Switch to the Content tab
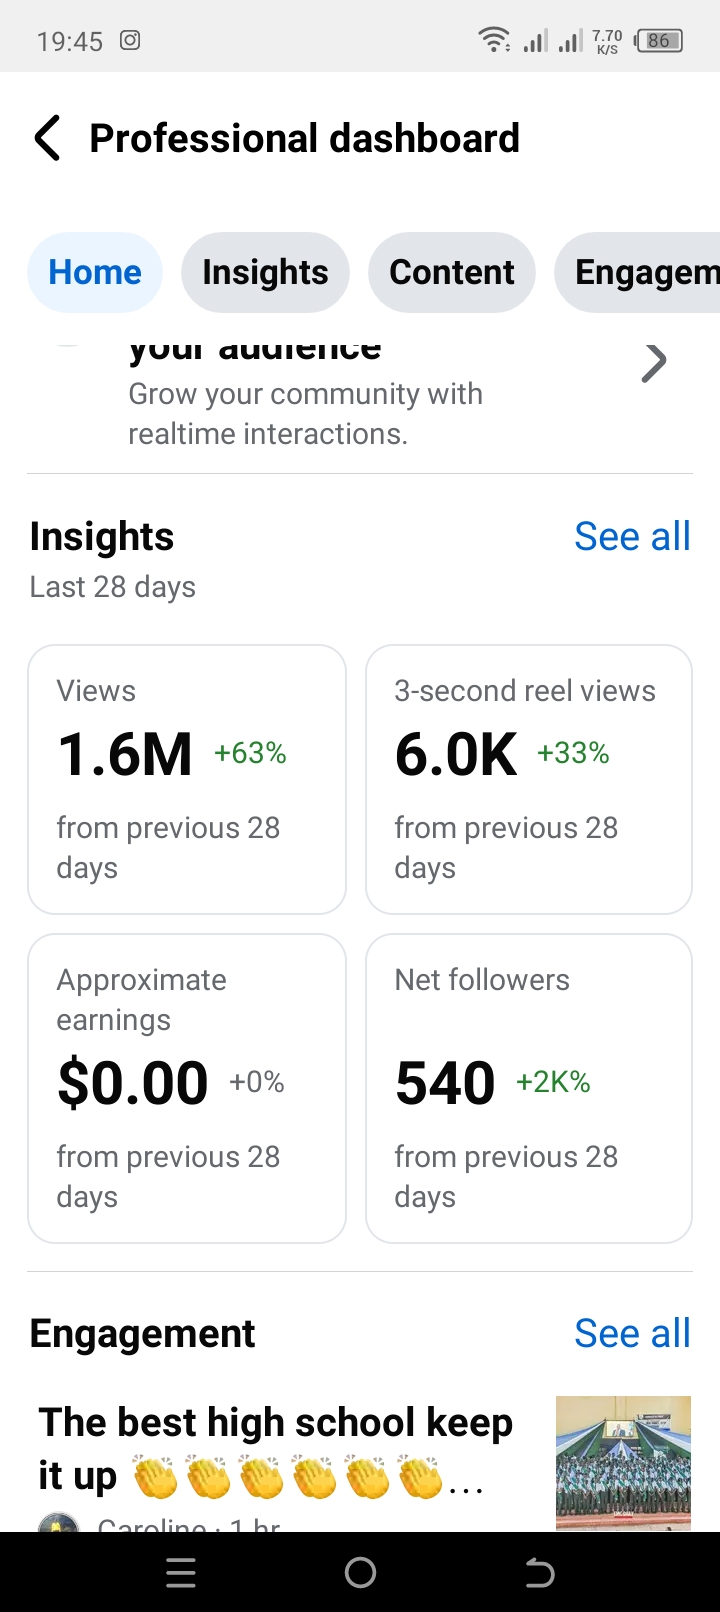 pyautogui.click(x=452, y=272)
